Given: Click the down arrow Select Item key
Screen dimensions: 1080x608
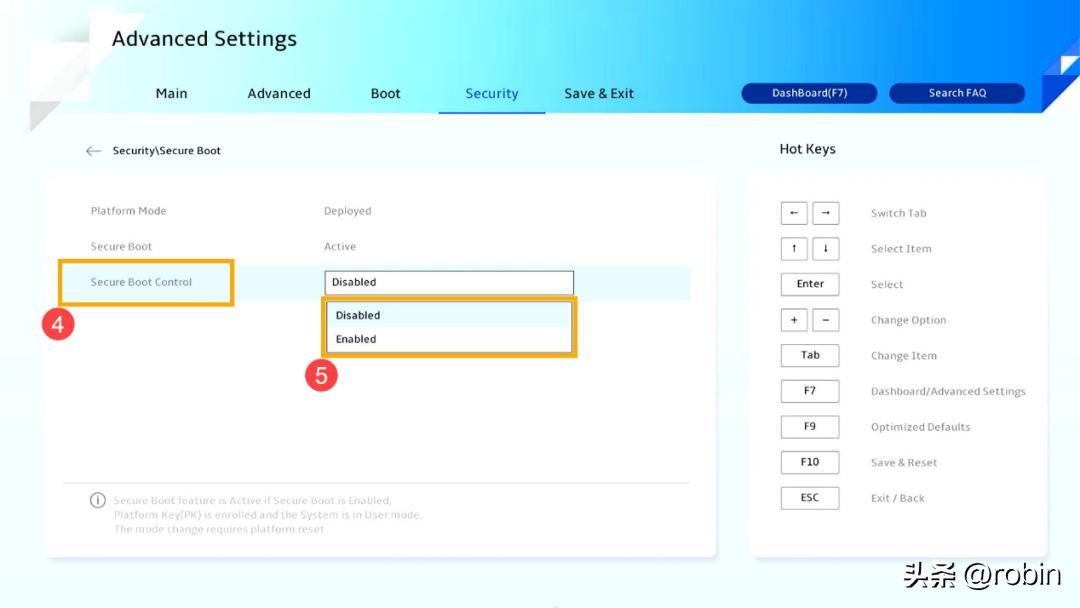Looking at the screenshot, I should point(825,249).
